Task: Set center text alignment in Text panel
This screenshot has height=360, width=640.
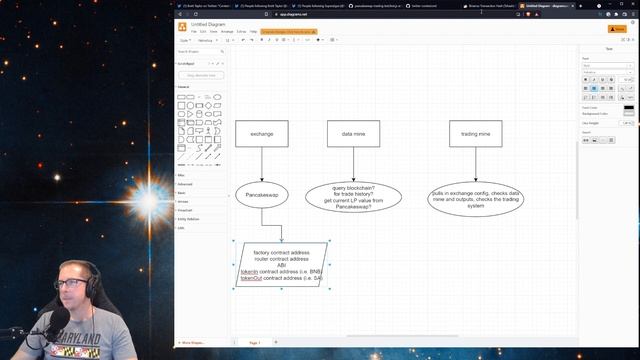Action: [x=594, y=88]
